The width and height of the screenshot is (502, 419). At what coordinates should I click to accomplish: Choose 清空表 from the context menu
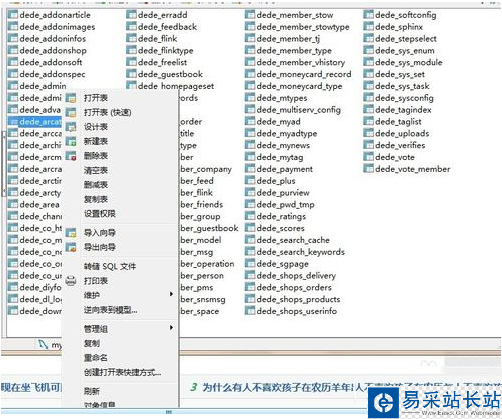tap(96, 170)
